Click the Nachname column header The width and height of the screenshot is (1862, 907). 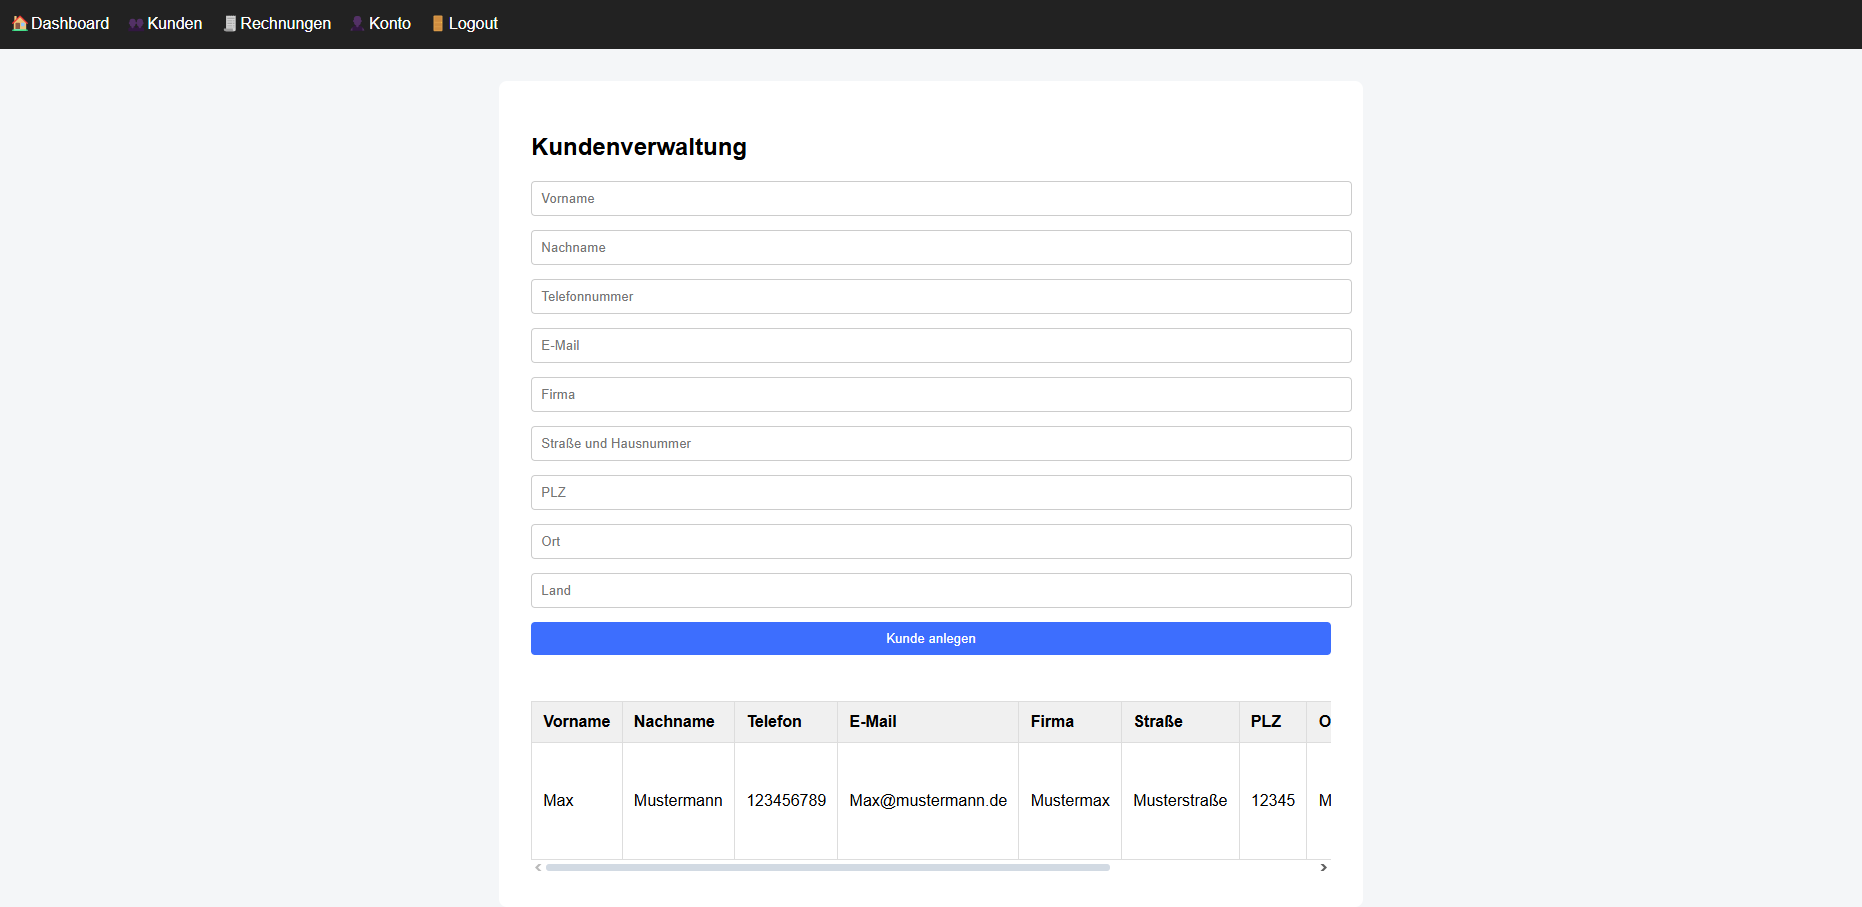point(674,721)
